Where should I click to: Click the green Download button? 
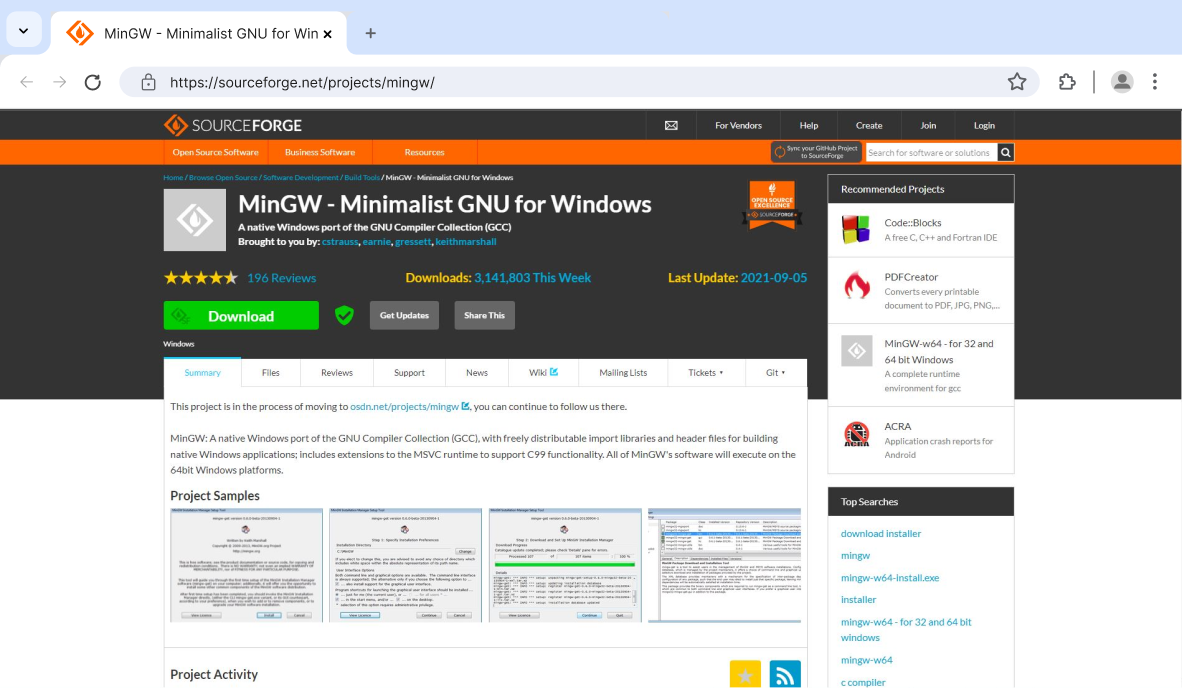241,316
